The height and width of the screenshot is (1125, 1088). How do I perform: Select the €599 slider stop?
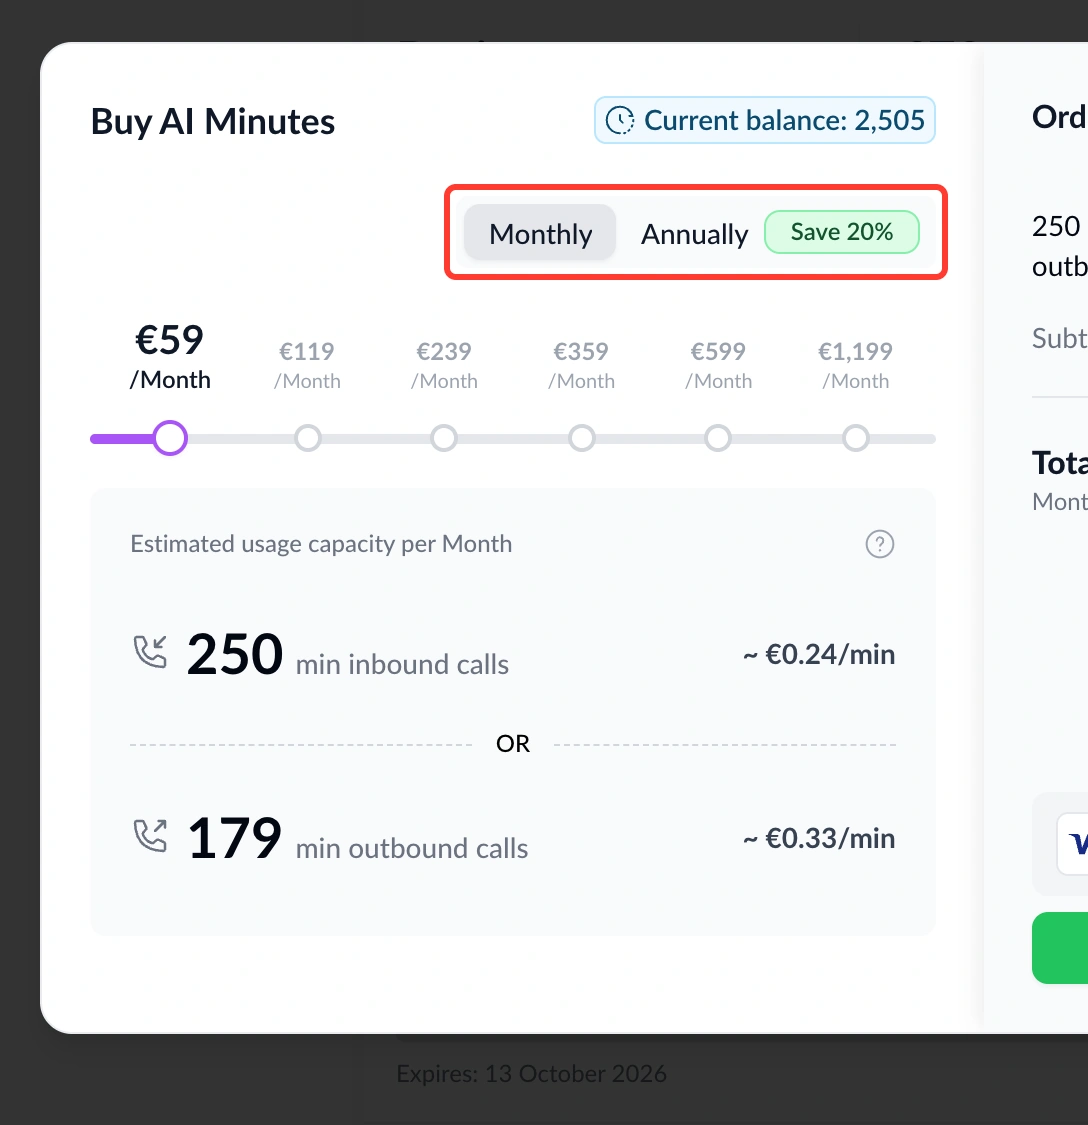(718, 438)
